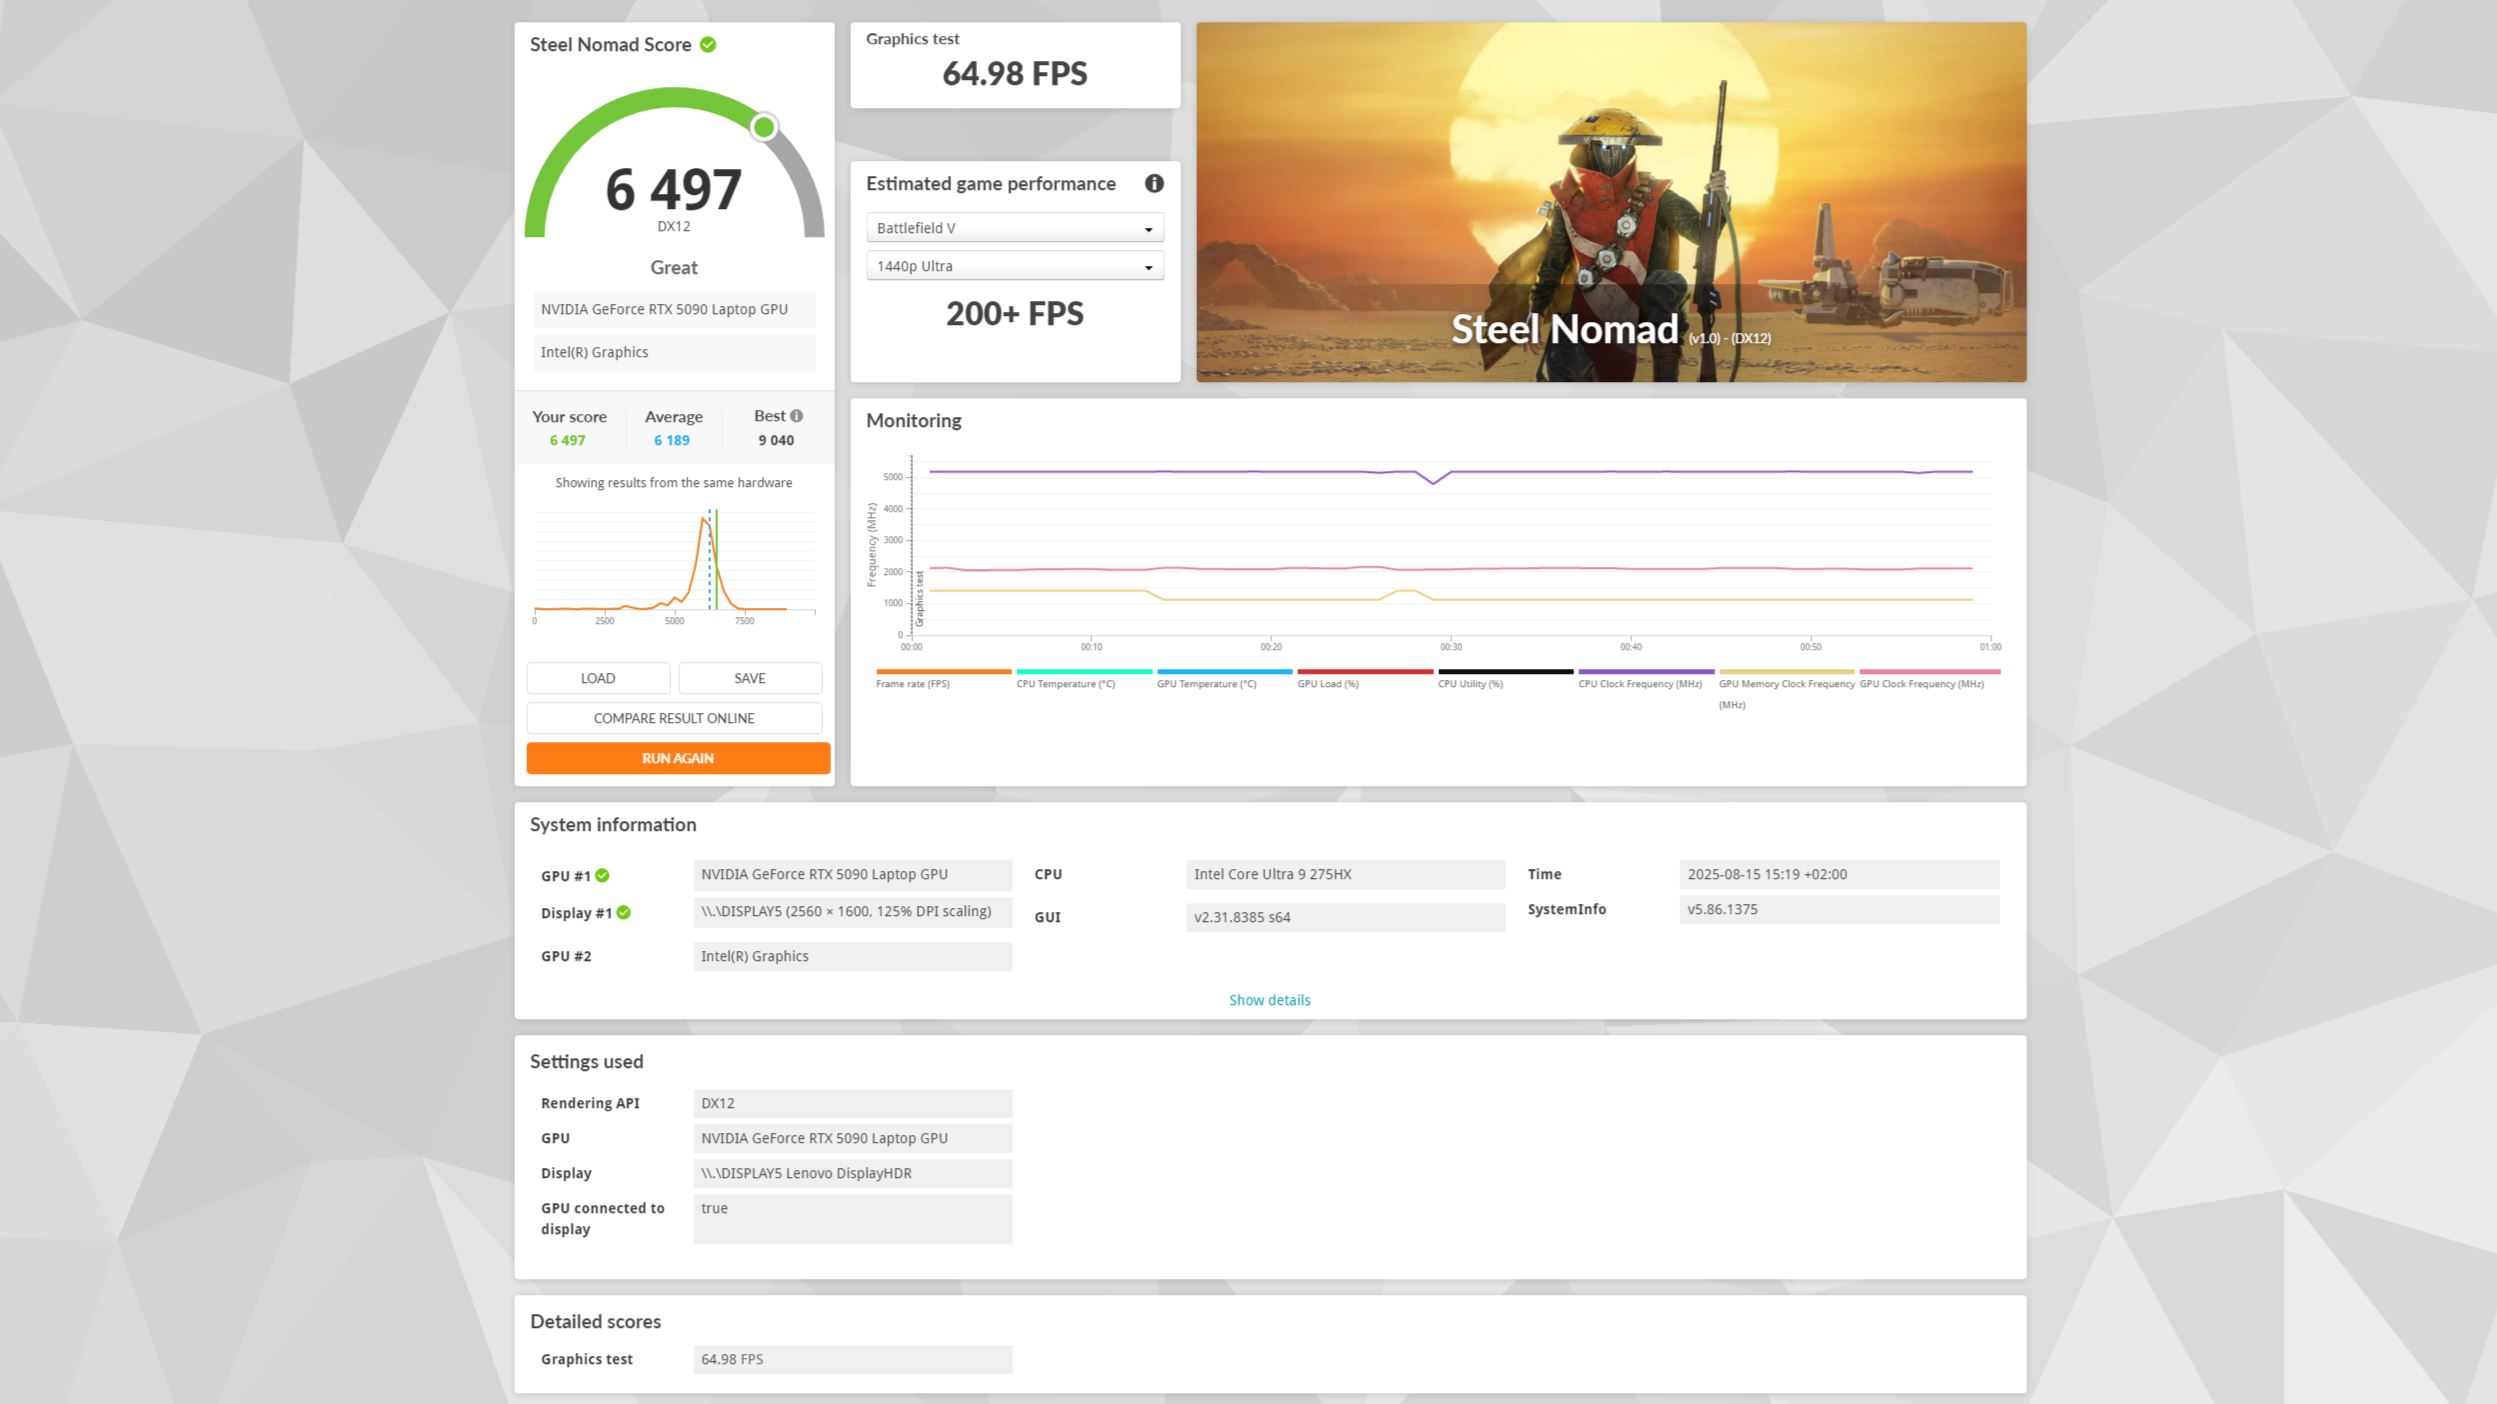Image resolution: width=2497 pixels, height=1404 pixels.
Task: Click the Detailed scores heading
Action: pyautogui.click(x=595, y=1321)
